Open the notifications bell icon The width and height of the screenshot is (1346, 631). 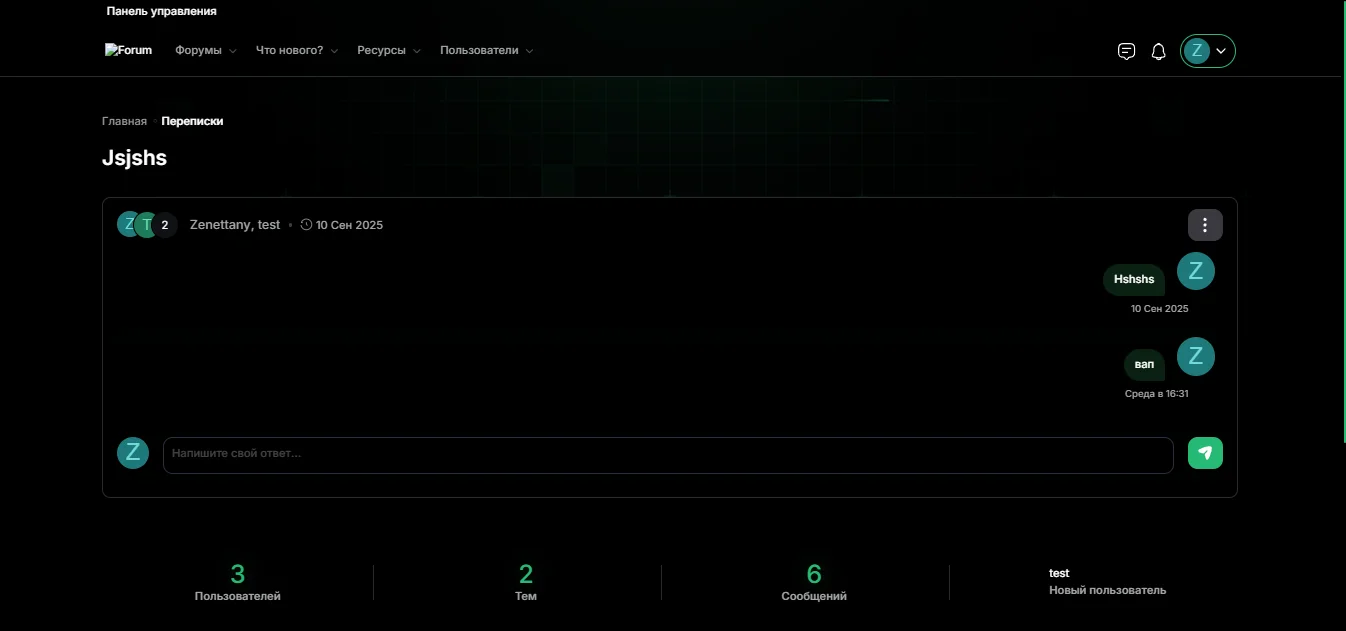coord(1158,51)
